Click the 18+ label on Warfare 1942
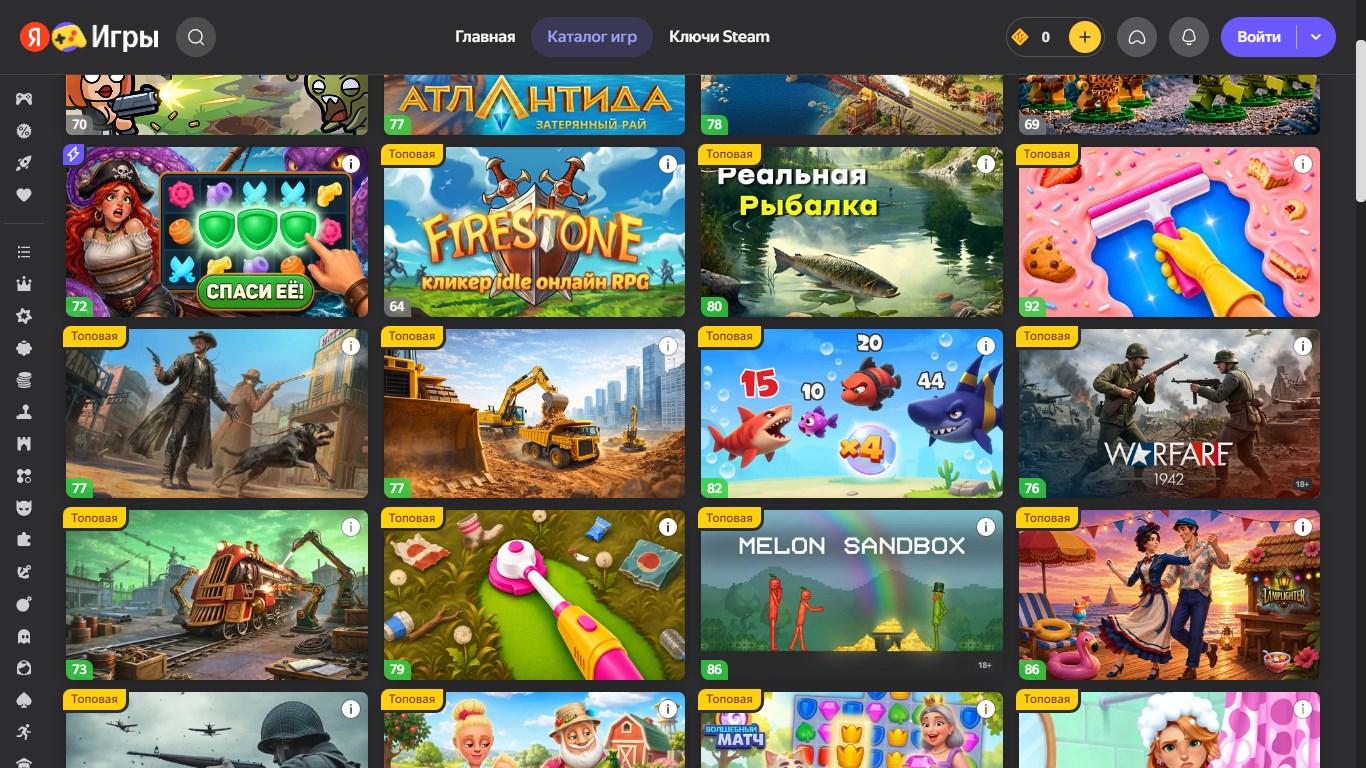This screenshot has width=1366, height=768. pyautogui.click(x=1302, y=484)
